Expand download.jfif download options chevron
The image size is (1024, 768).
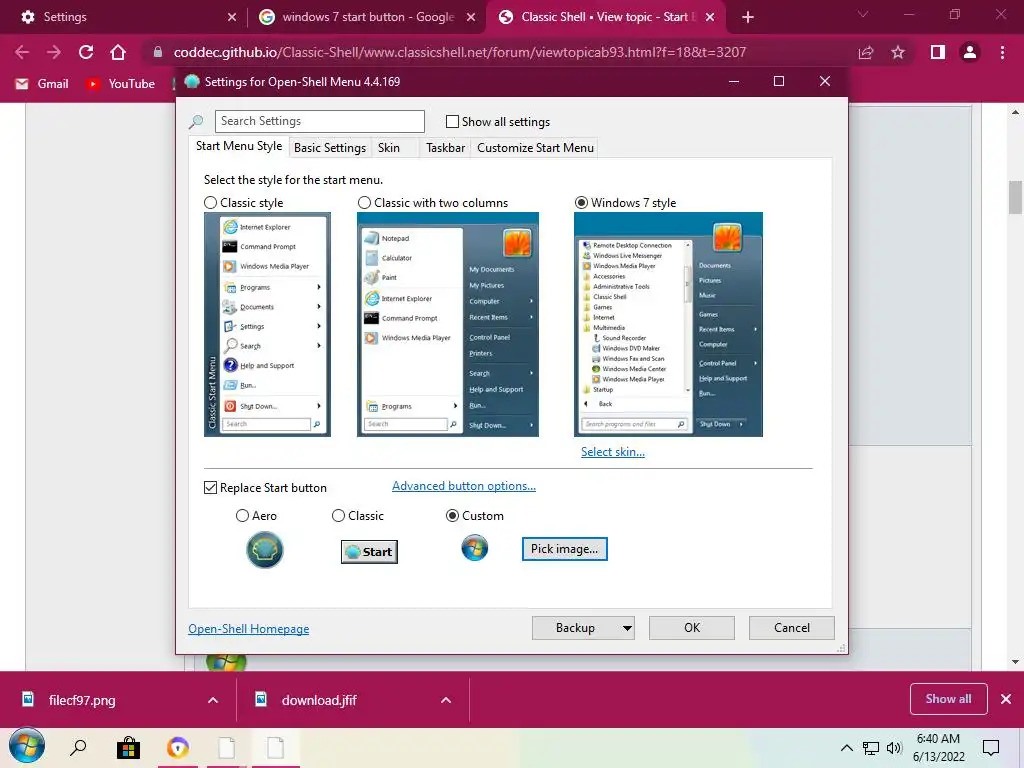pos(446,700)
